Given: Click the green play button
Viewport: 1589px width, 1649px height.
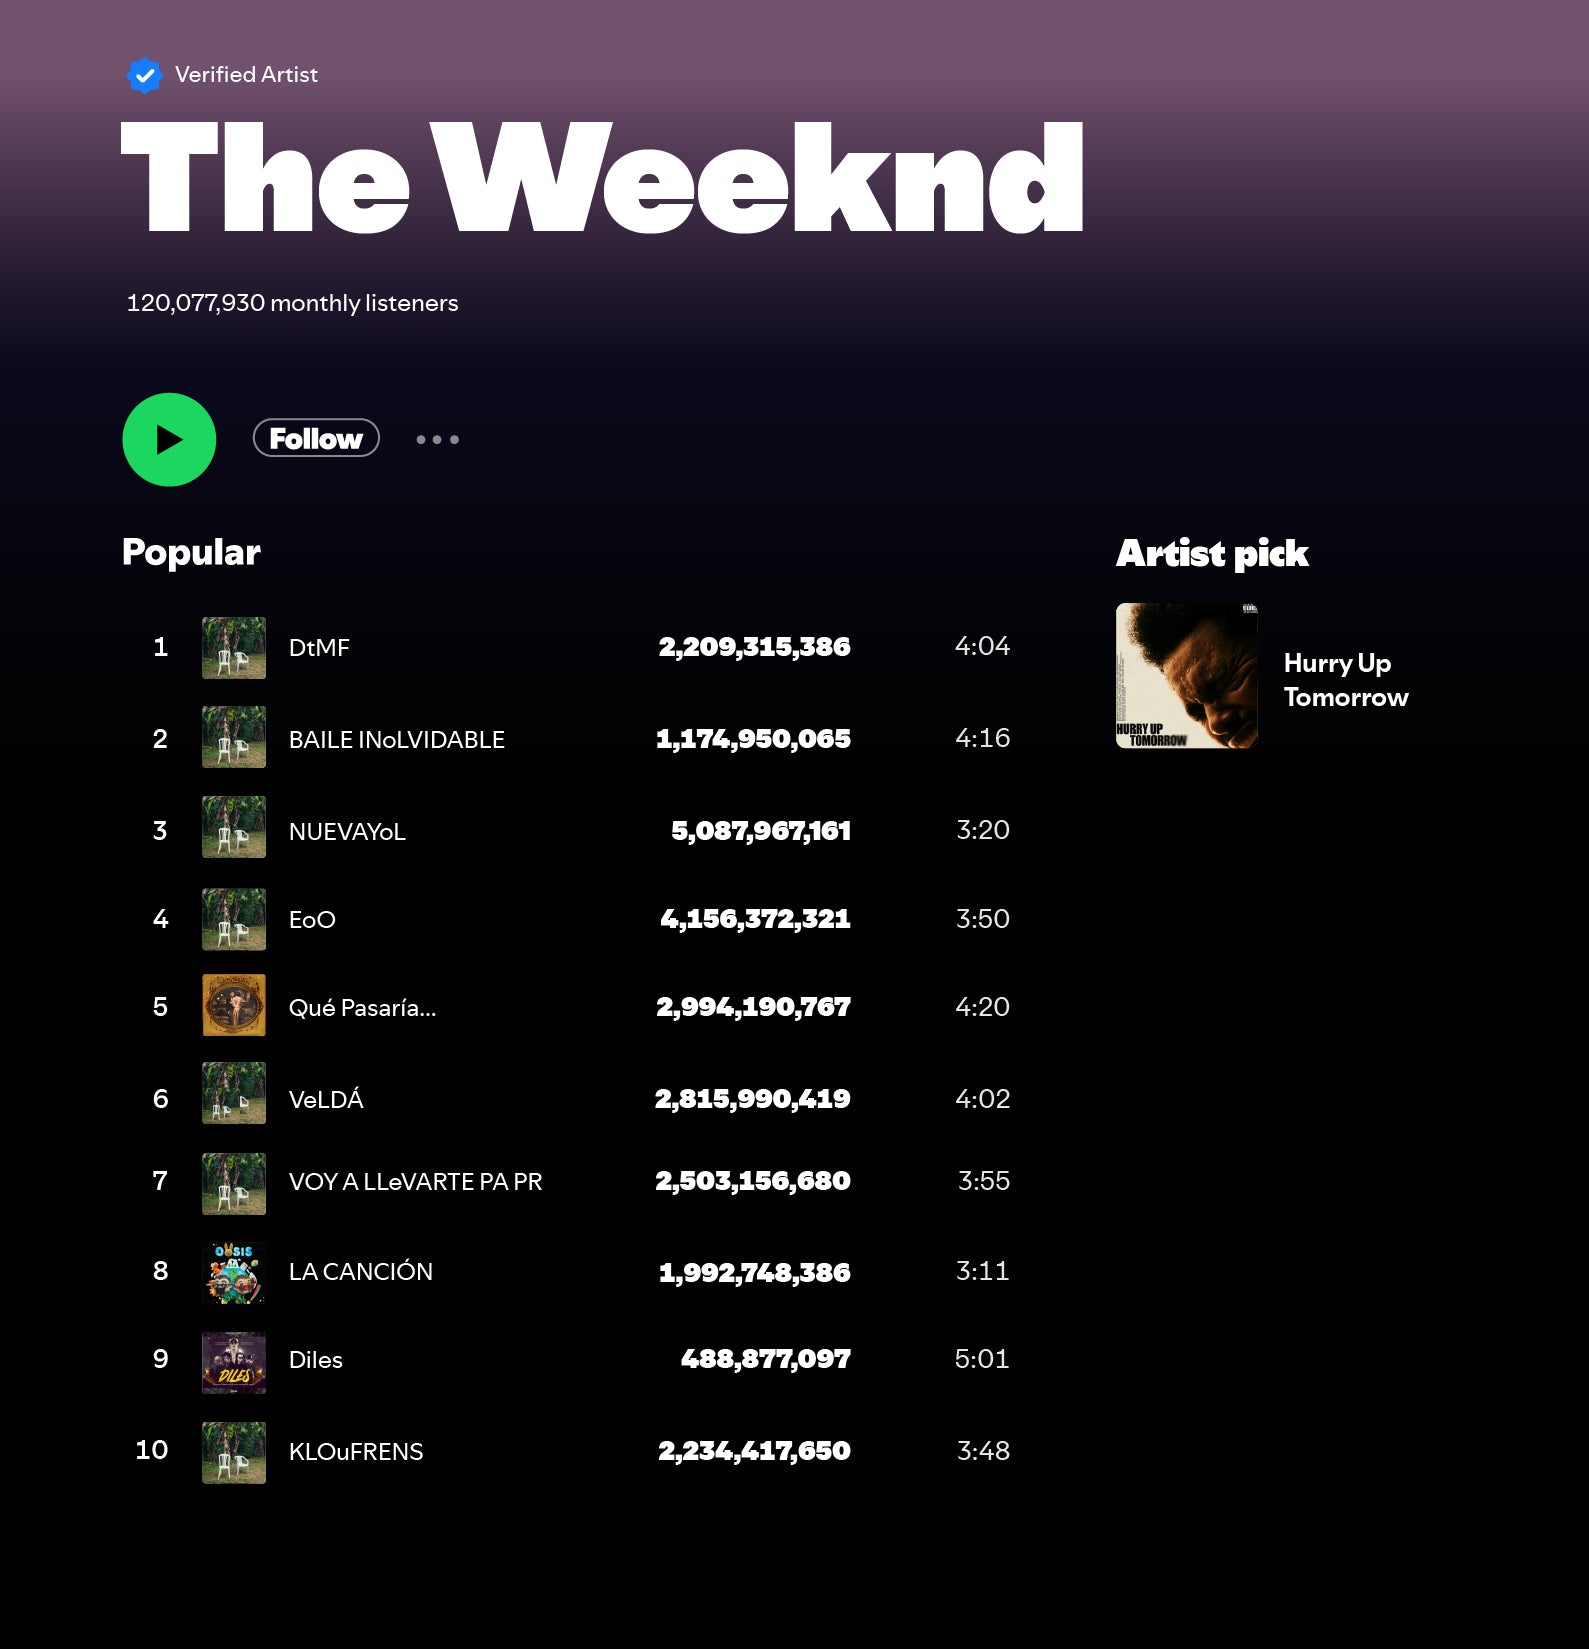Looking at the screenshot, I should pyautogui.click(x=169, y=440).
